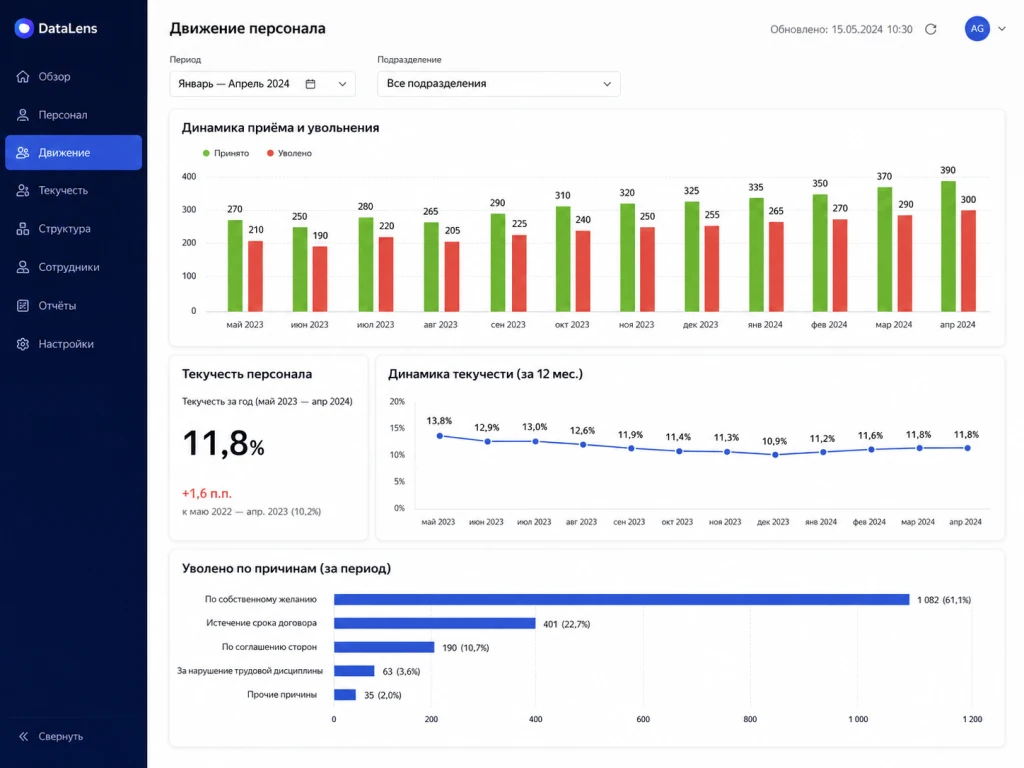Click the gear icon for Настройки
Image resolution: width=1024 pixels, height=768 pixels.
click(23, 344)
